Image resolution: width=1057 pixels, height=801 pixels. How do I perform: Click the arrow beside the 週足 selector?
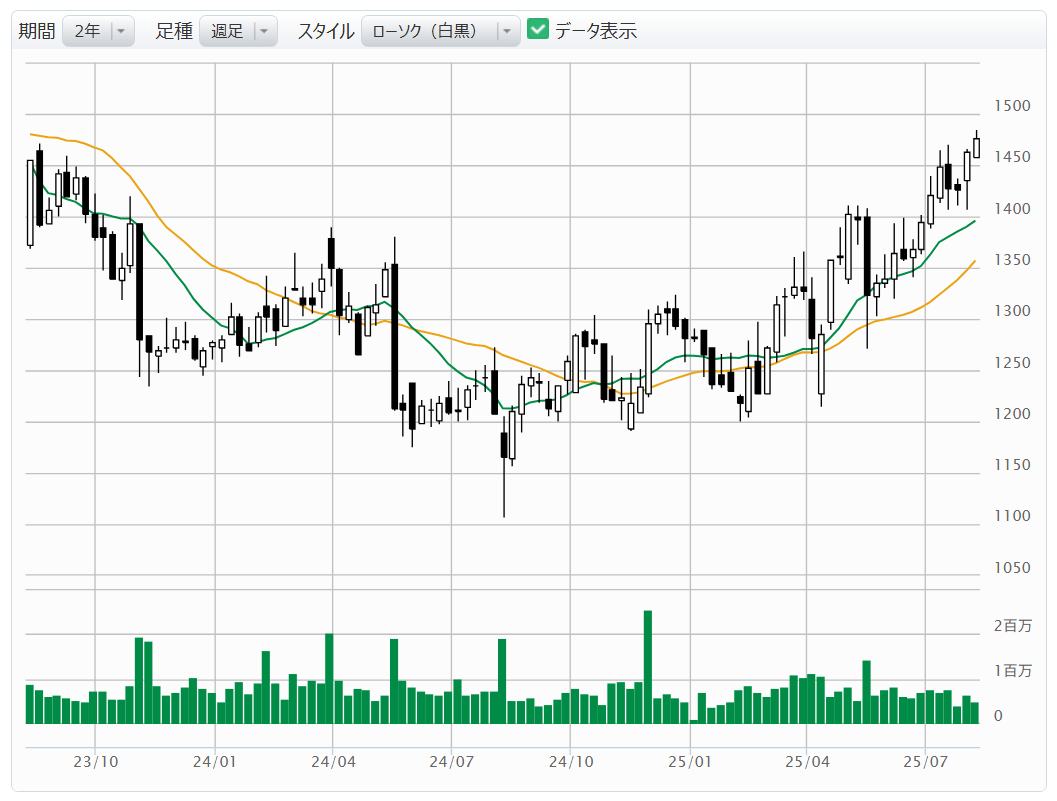click(x=264, y=31)
